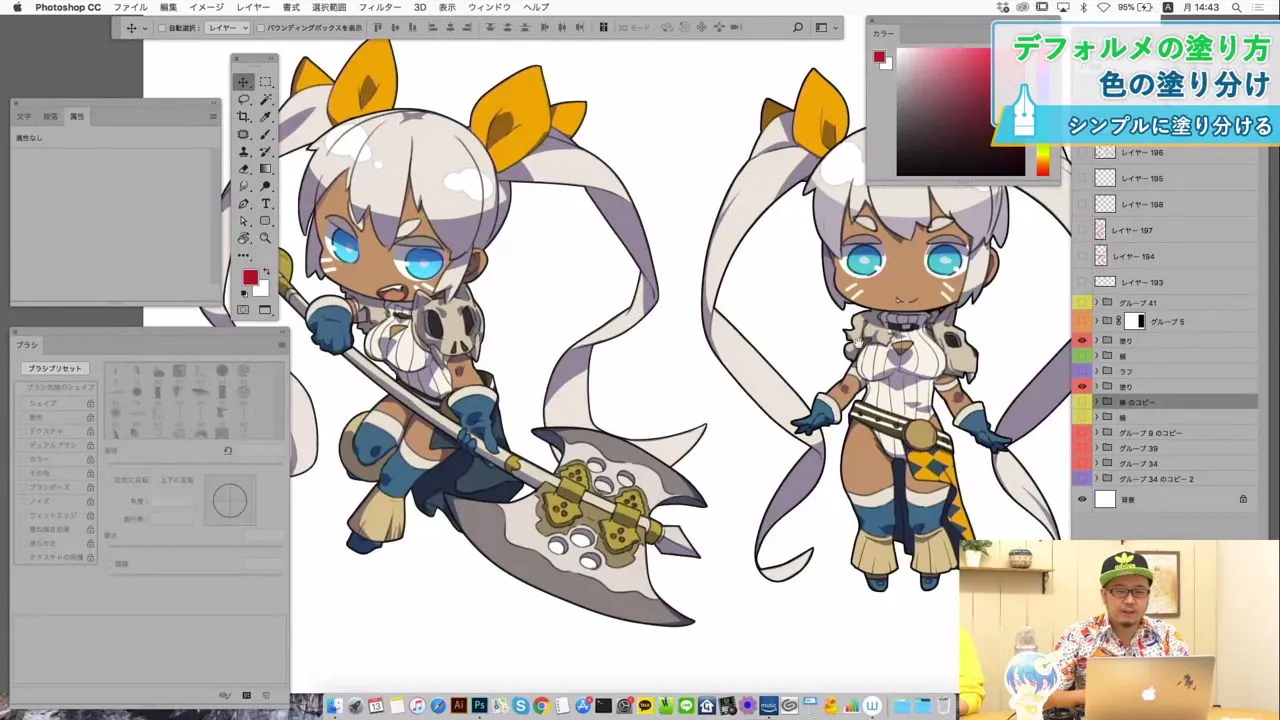Click the red foreground color swatch

[x=249, y=276]
